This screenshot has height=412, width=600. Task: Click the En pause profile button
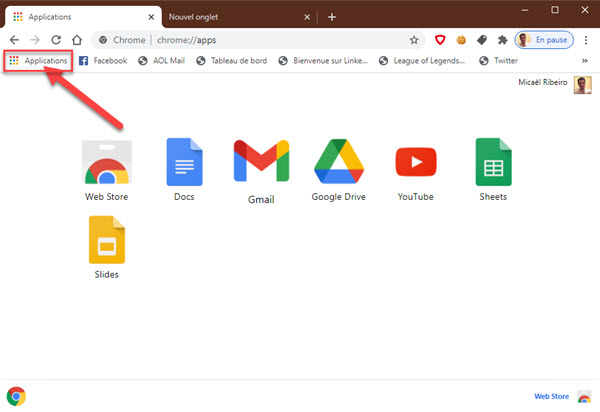544,40
